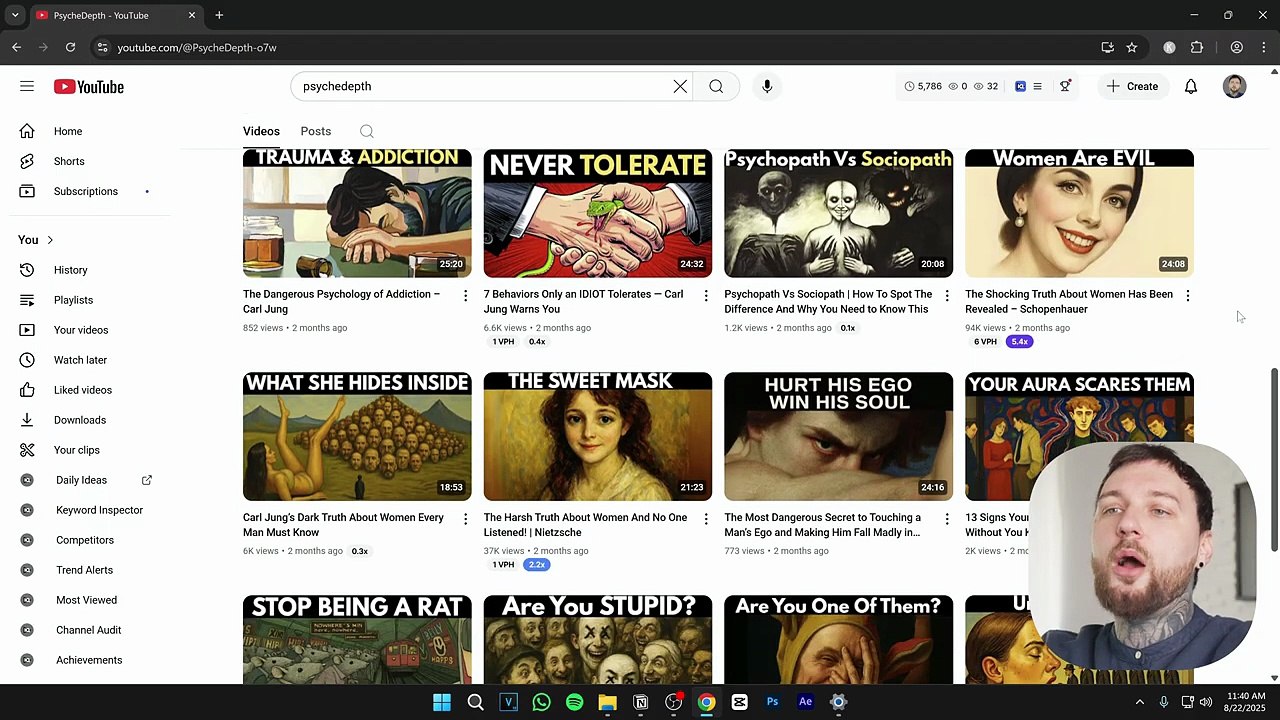This screenshot has height=720, width=1280.
Task: Open the vidIQ logo icon in header
Action: coord(1020,86)
